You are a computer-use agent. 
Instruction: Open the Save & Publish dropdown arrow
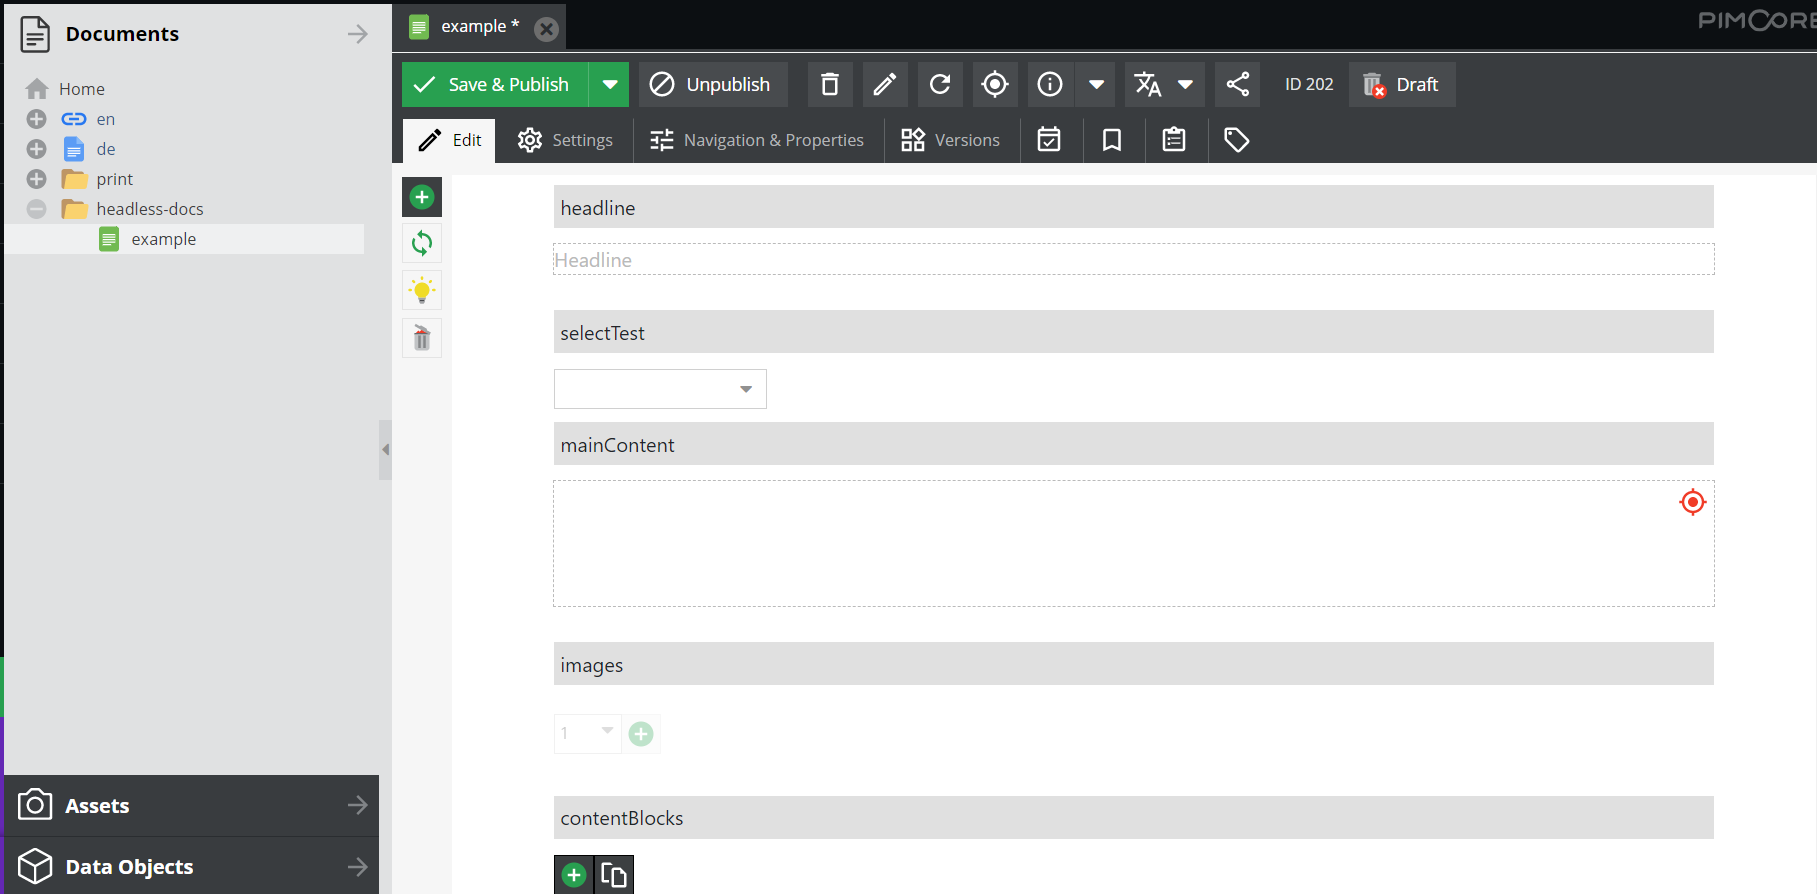click(609, 84)
